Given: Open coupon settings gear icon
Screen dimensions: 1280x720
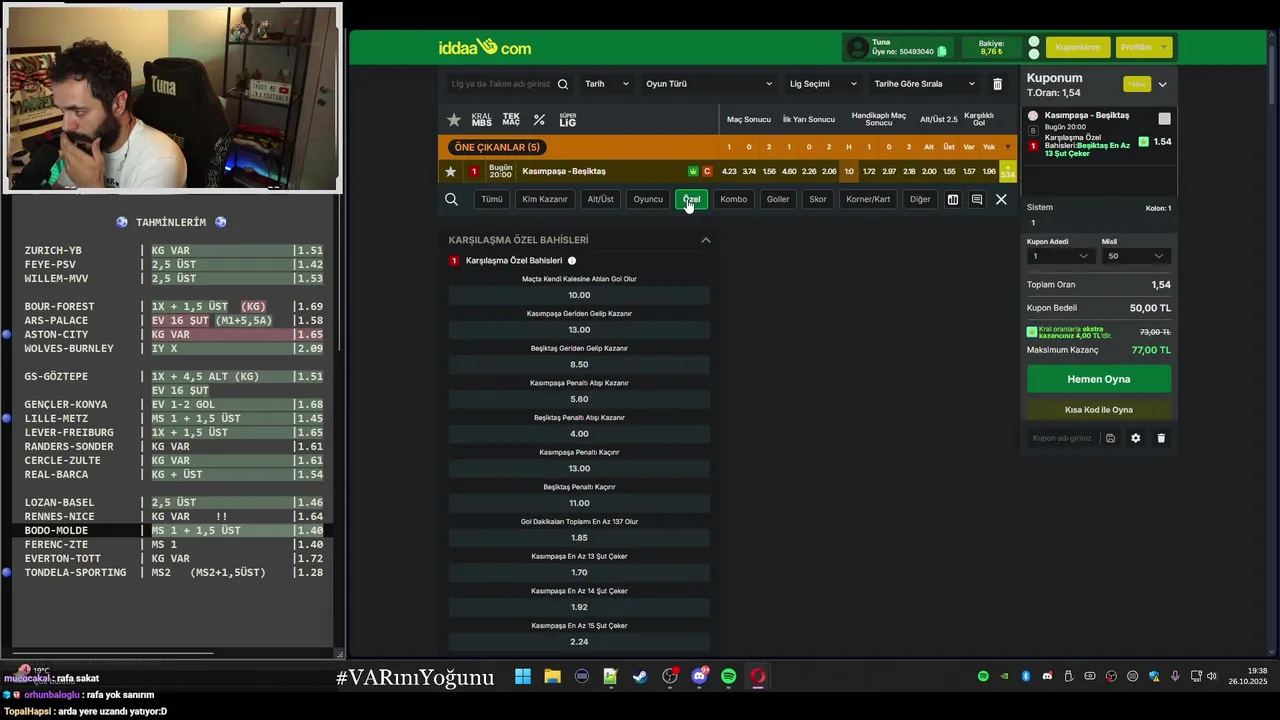Looking at the screenshot, I should [x=1135, y=438].
